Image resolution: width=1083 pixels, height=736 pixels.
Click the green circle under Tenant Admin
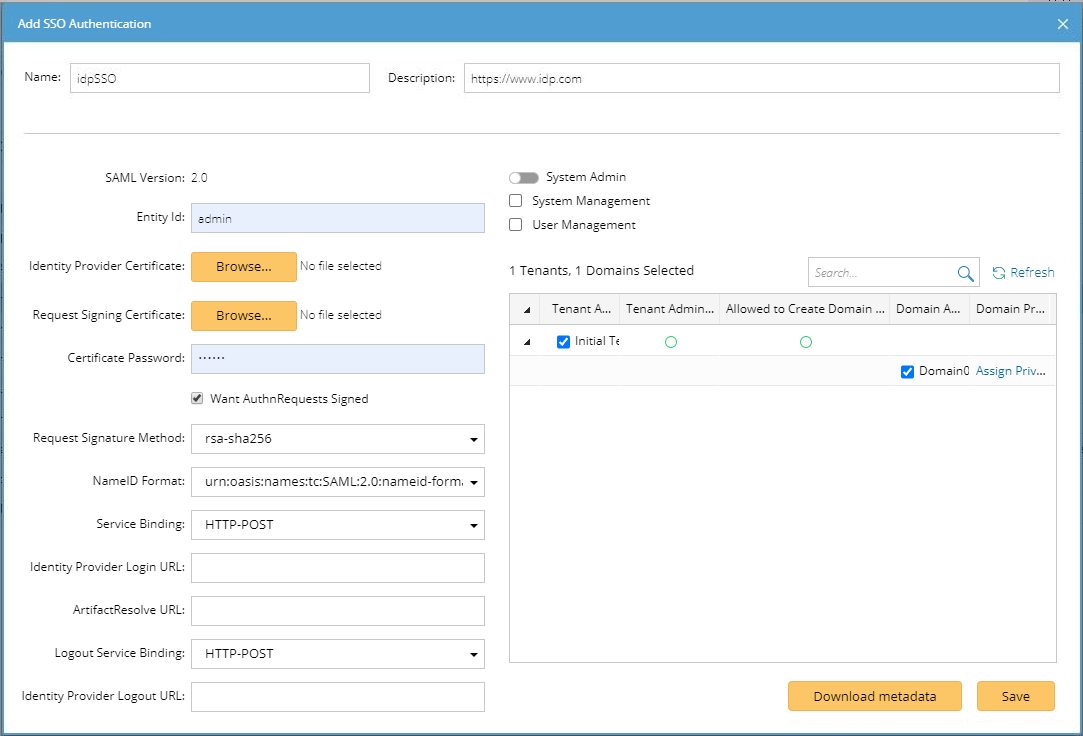point(670,341)
